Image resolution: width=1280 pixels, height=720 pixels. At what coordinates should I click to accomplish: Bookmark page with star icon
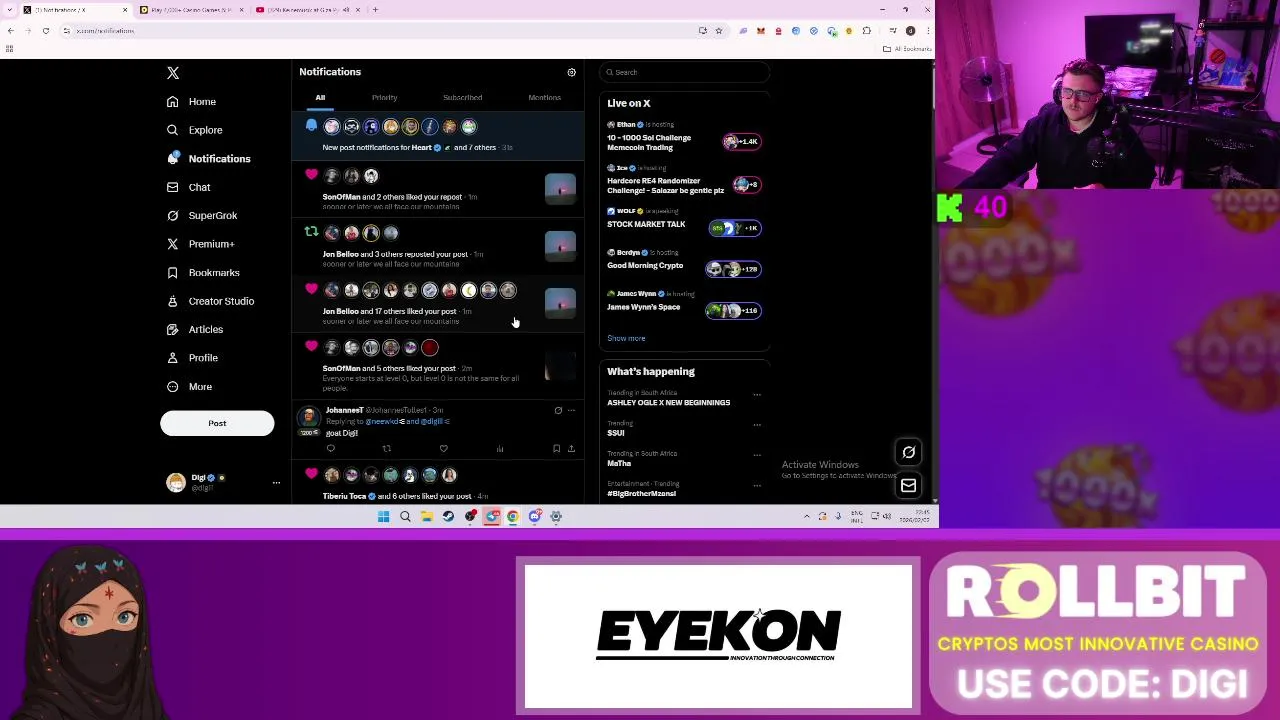[x=718, y=31]
